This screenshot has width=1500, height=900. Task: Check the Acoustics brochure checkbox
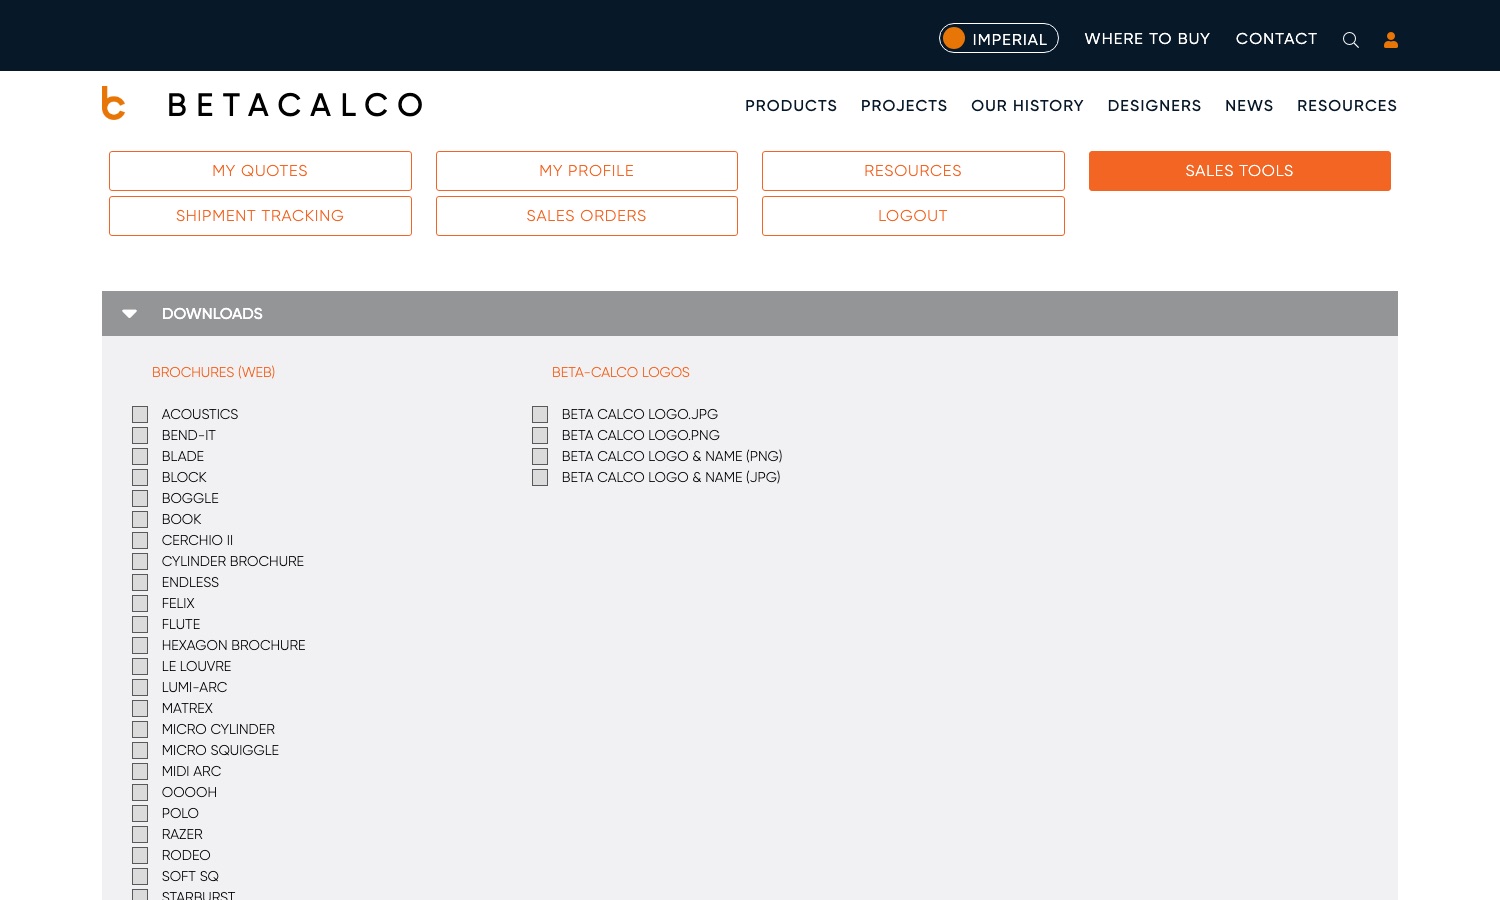(x=140, y=414)
